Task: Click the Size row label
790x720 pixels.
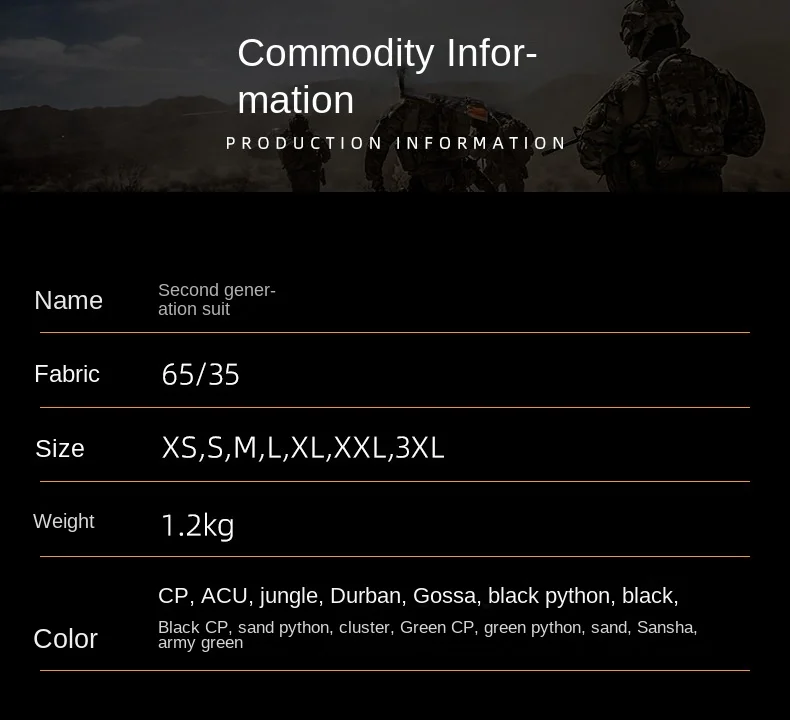Action: [x=60, y=449]
